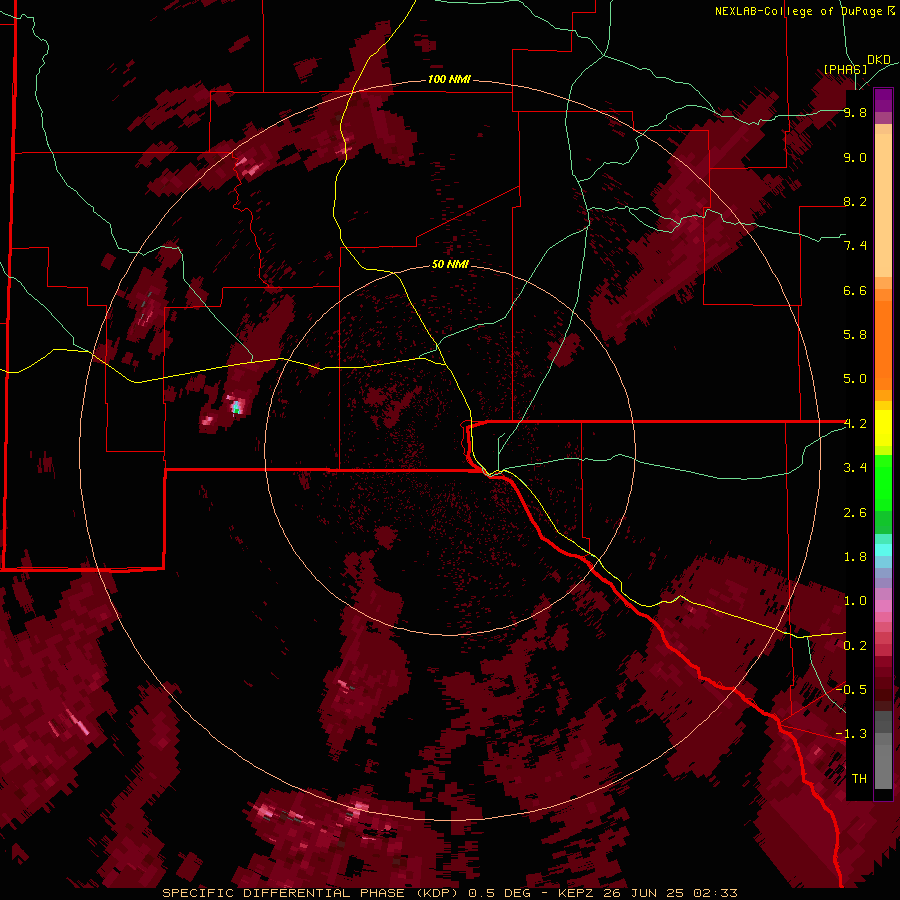Click the 4.2 value on the color scale
Viewport: 900px width, 900px height.
(x=855, y=424)
